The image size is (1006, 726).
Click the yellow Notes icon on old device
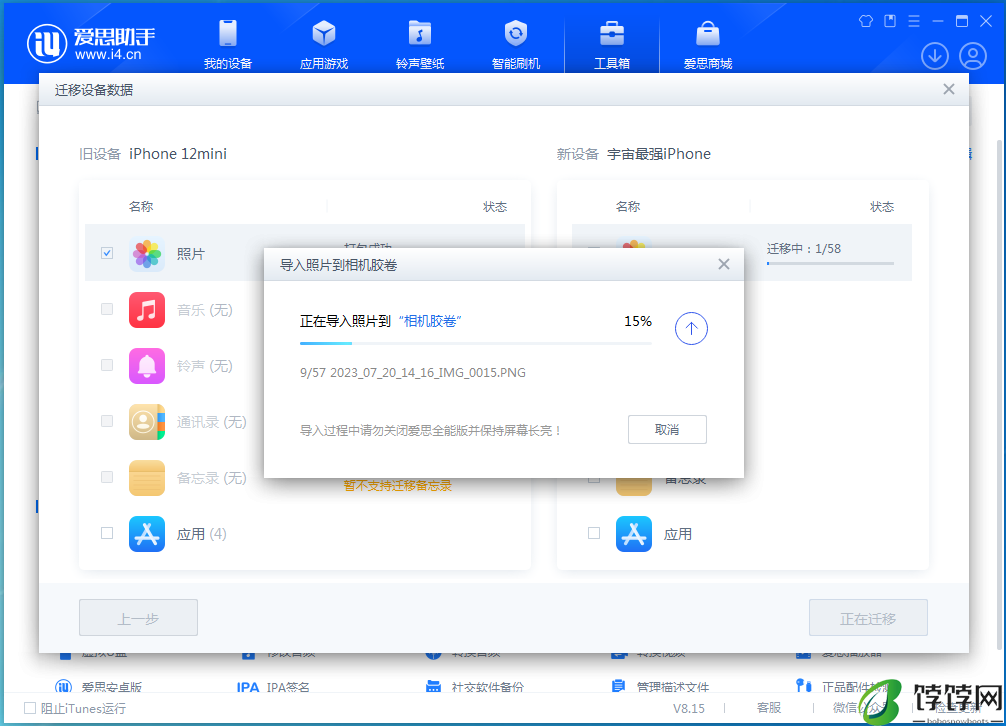(147, 478)
